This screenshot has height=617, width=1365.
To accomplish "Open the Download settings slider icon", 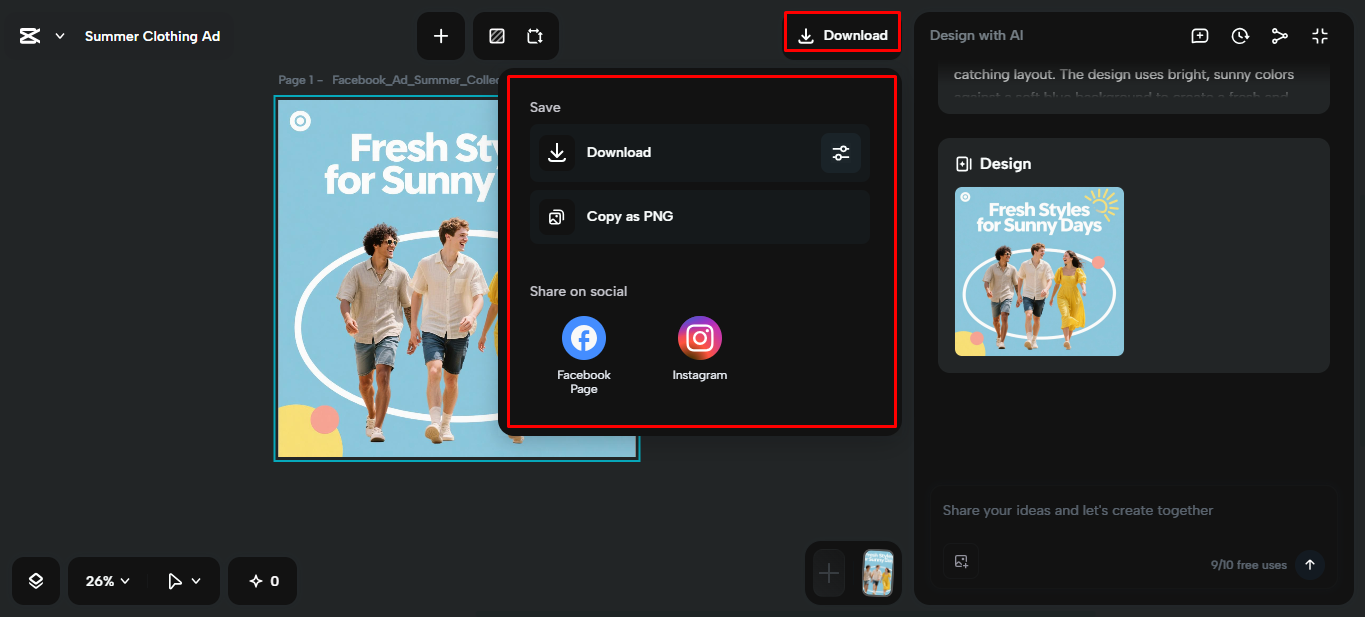I will (840, 152).
